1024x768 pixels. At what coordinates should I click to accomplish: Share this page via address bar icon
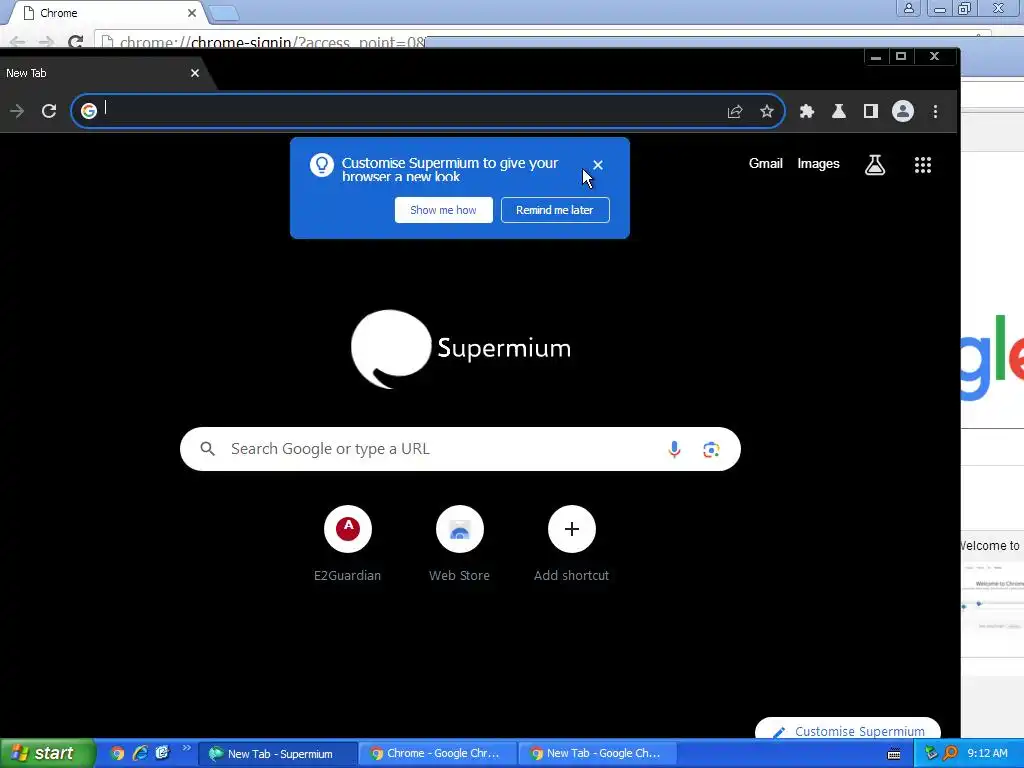coord(735,111)
